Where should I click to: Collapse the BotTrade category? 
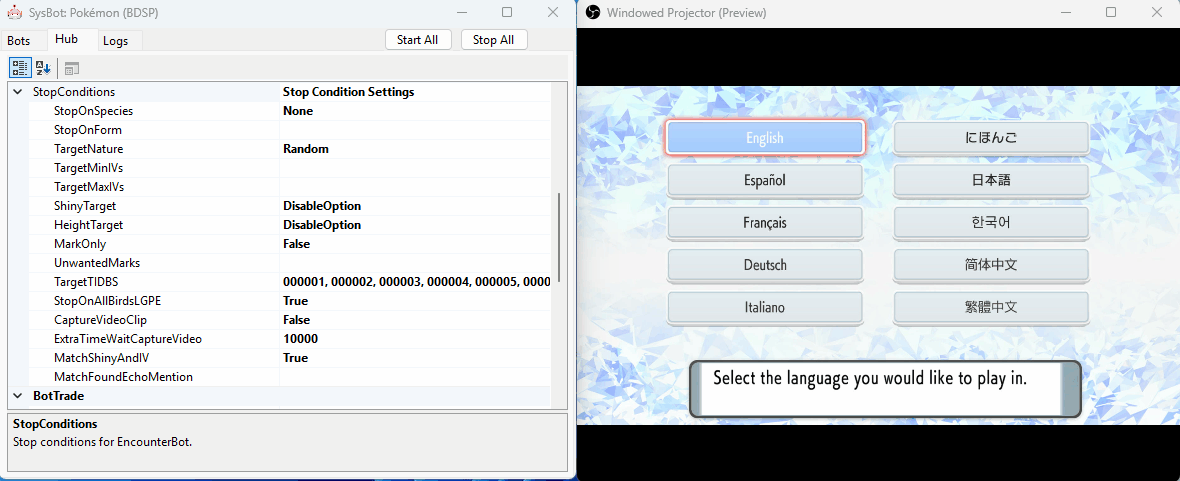(x=17, y=395)
